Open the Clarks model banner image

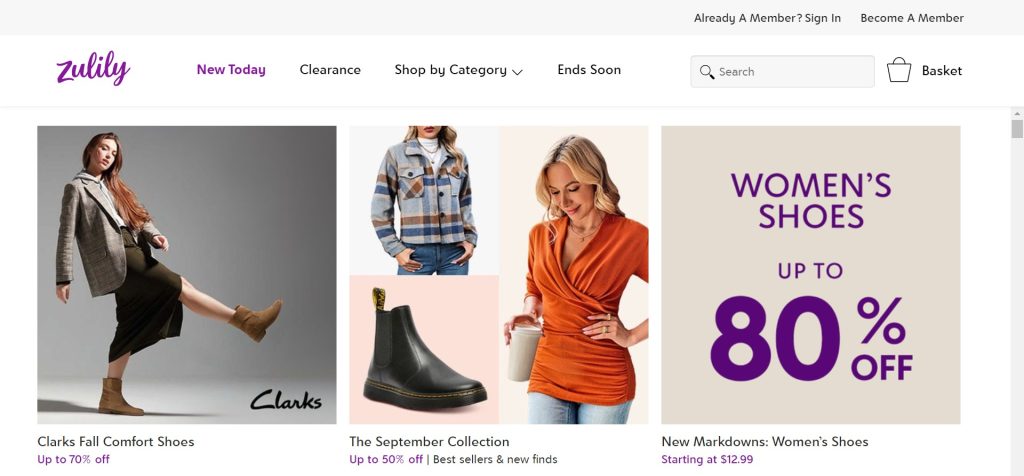pos(187,274)
